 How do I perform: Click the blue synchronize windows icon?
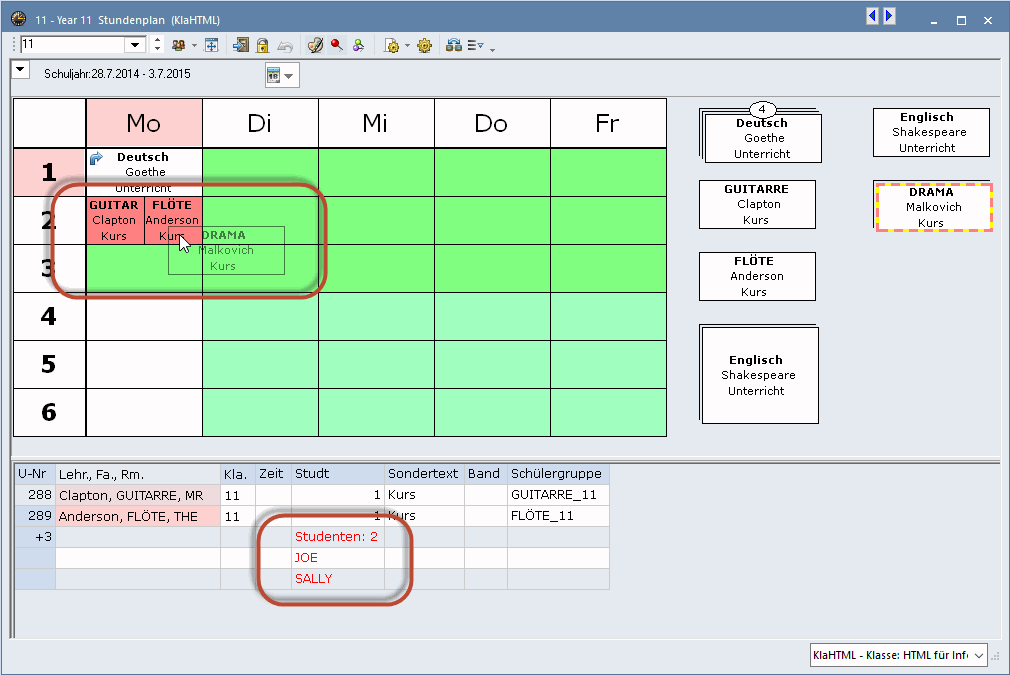(453, 45)
